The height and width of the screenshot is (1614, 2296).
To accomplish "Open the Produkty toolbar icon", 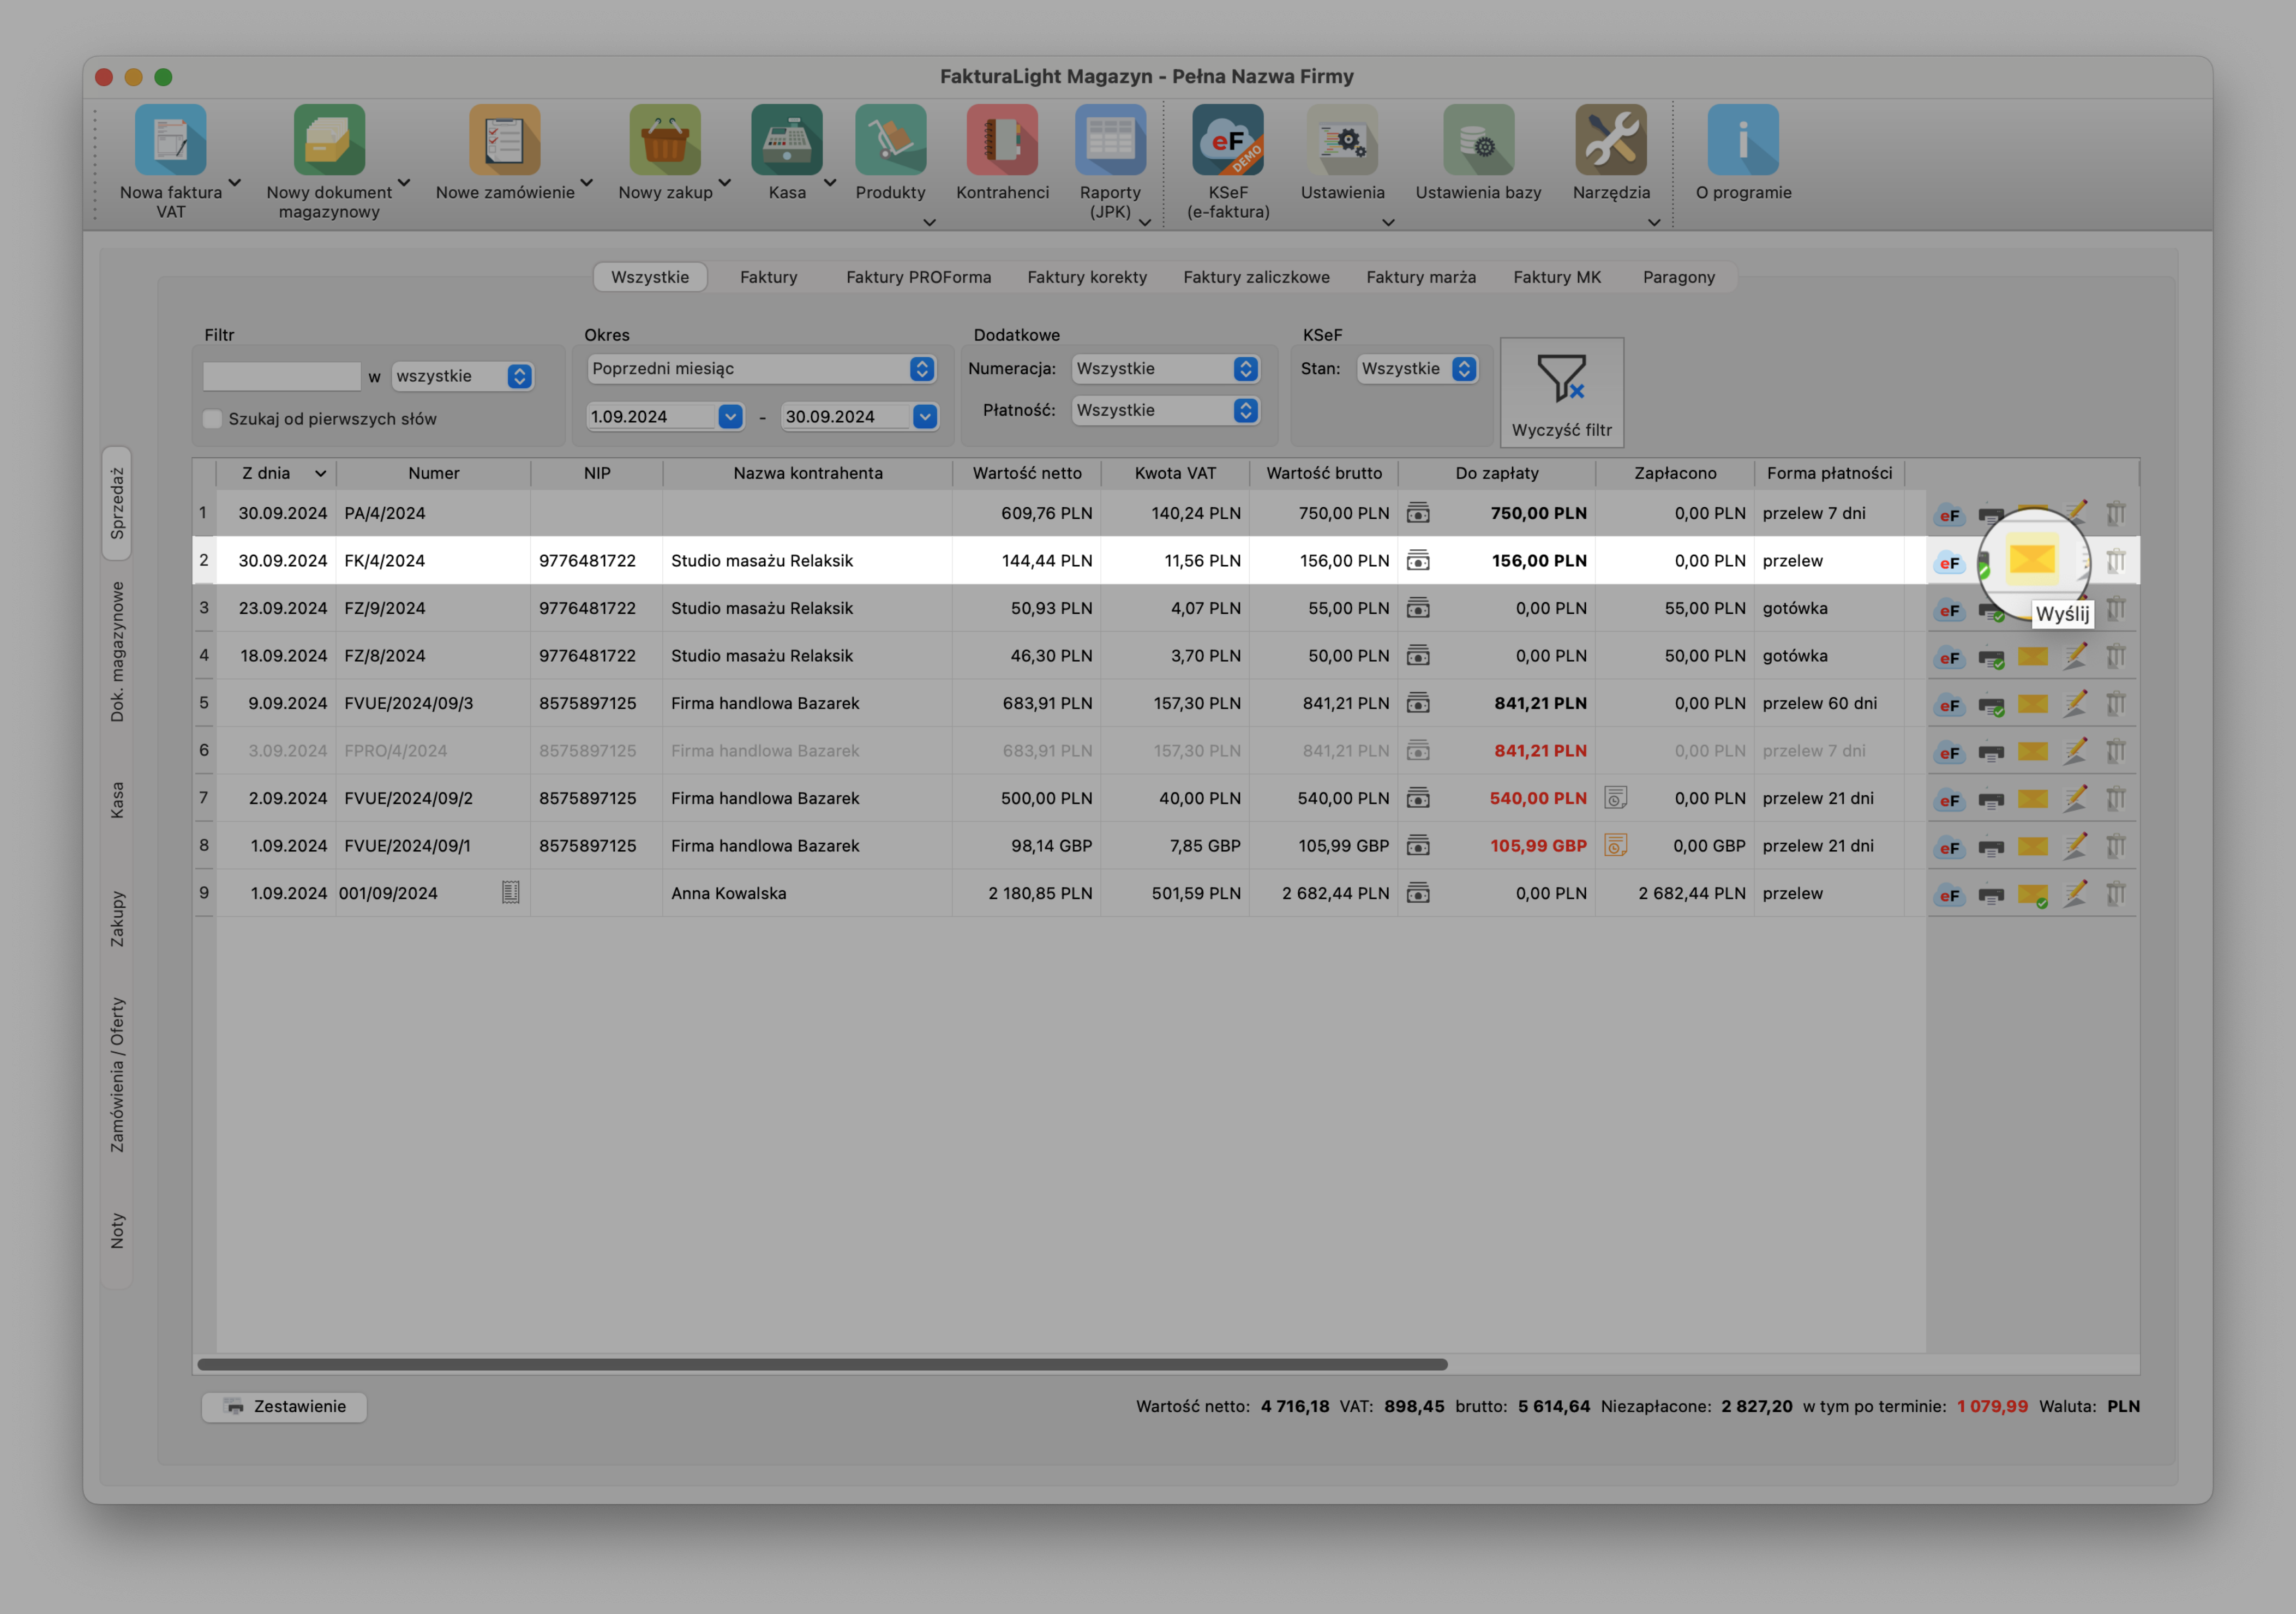I will pyautogui.click(x=890, y=140).
